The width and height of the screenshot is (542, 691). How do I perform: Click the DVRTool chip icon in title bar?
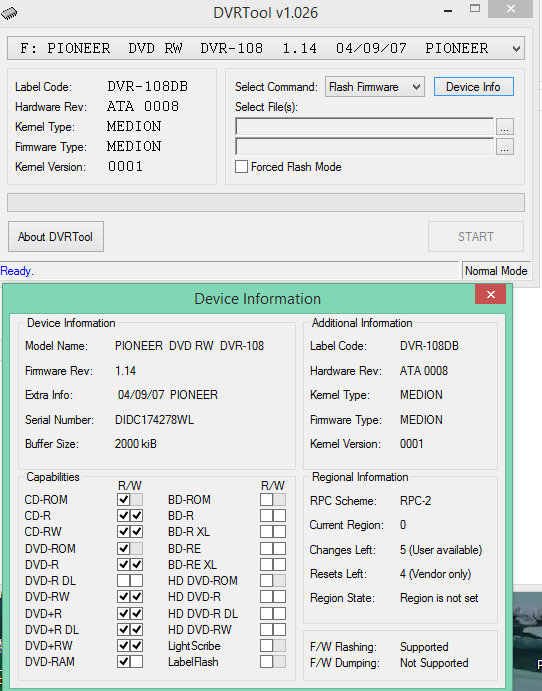[x=9, y=13]
